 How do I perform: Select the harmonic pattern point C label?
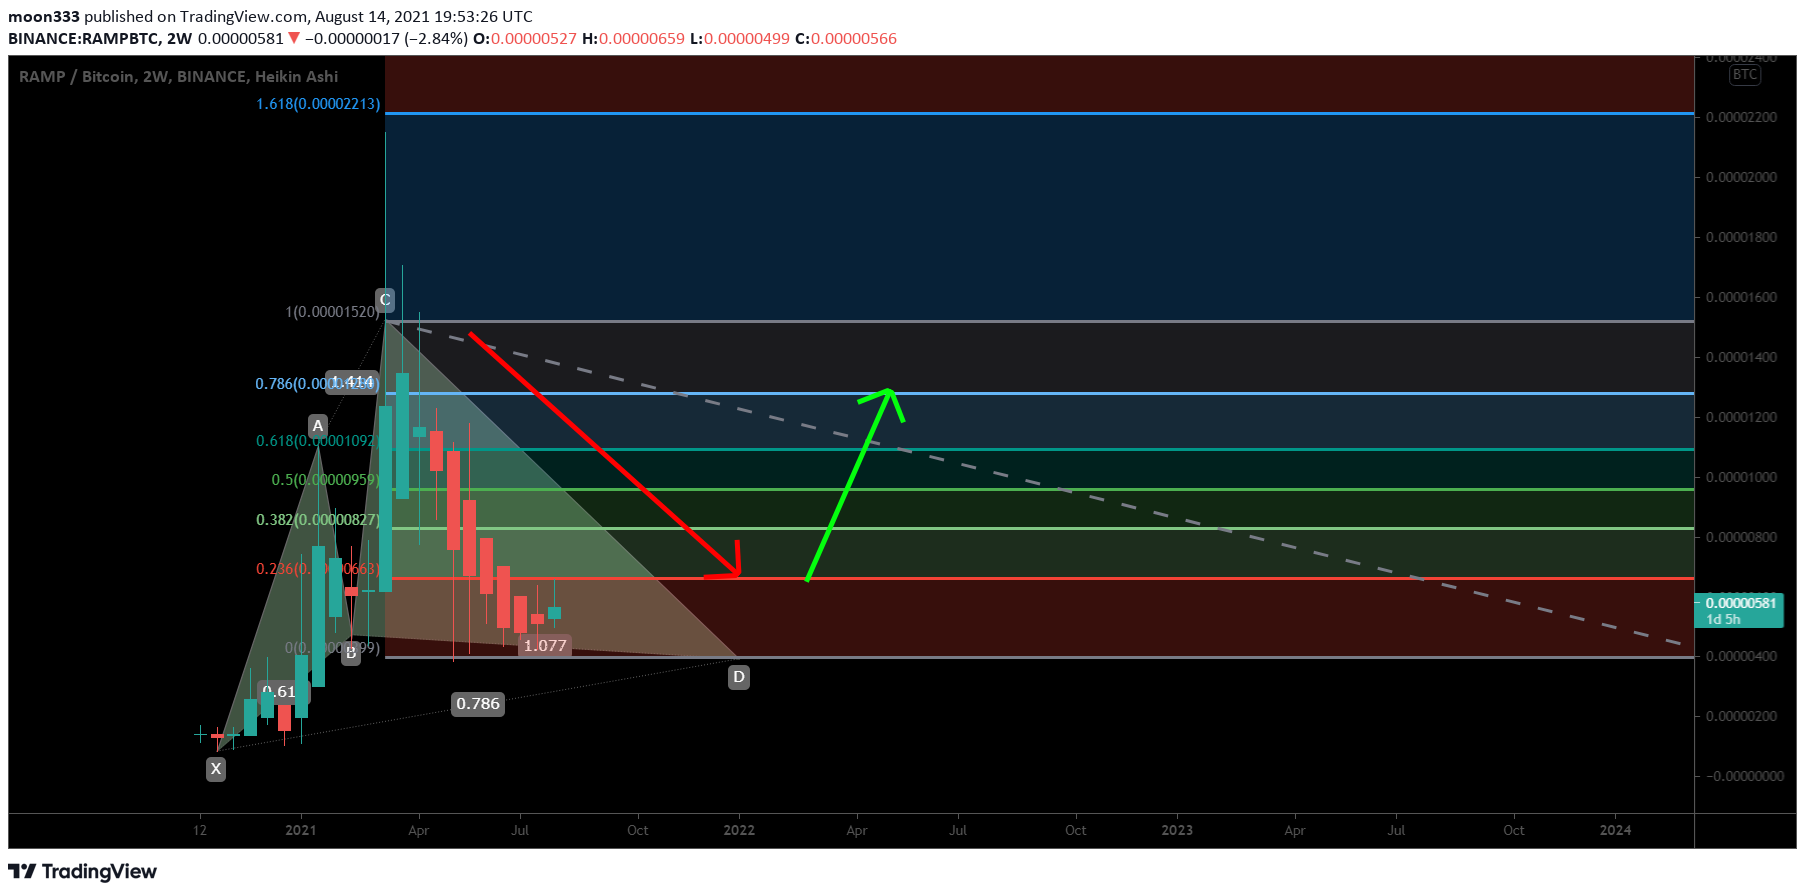[385, 300]
